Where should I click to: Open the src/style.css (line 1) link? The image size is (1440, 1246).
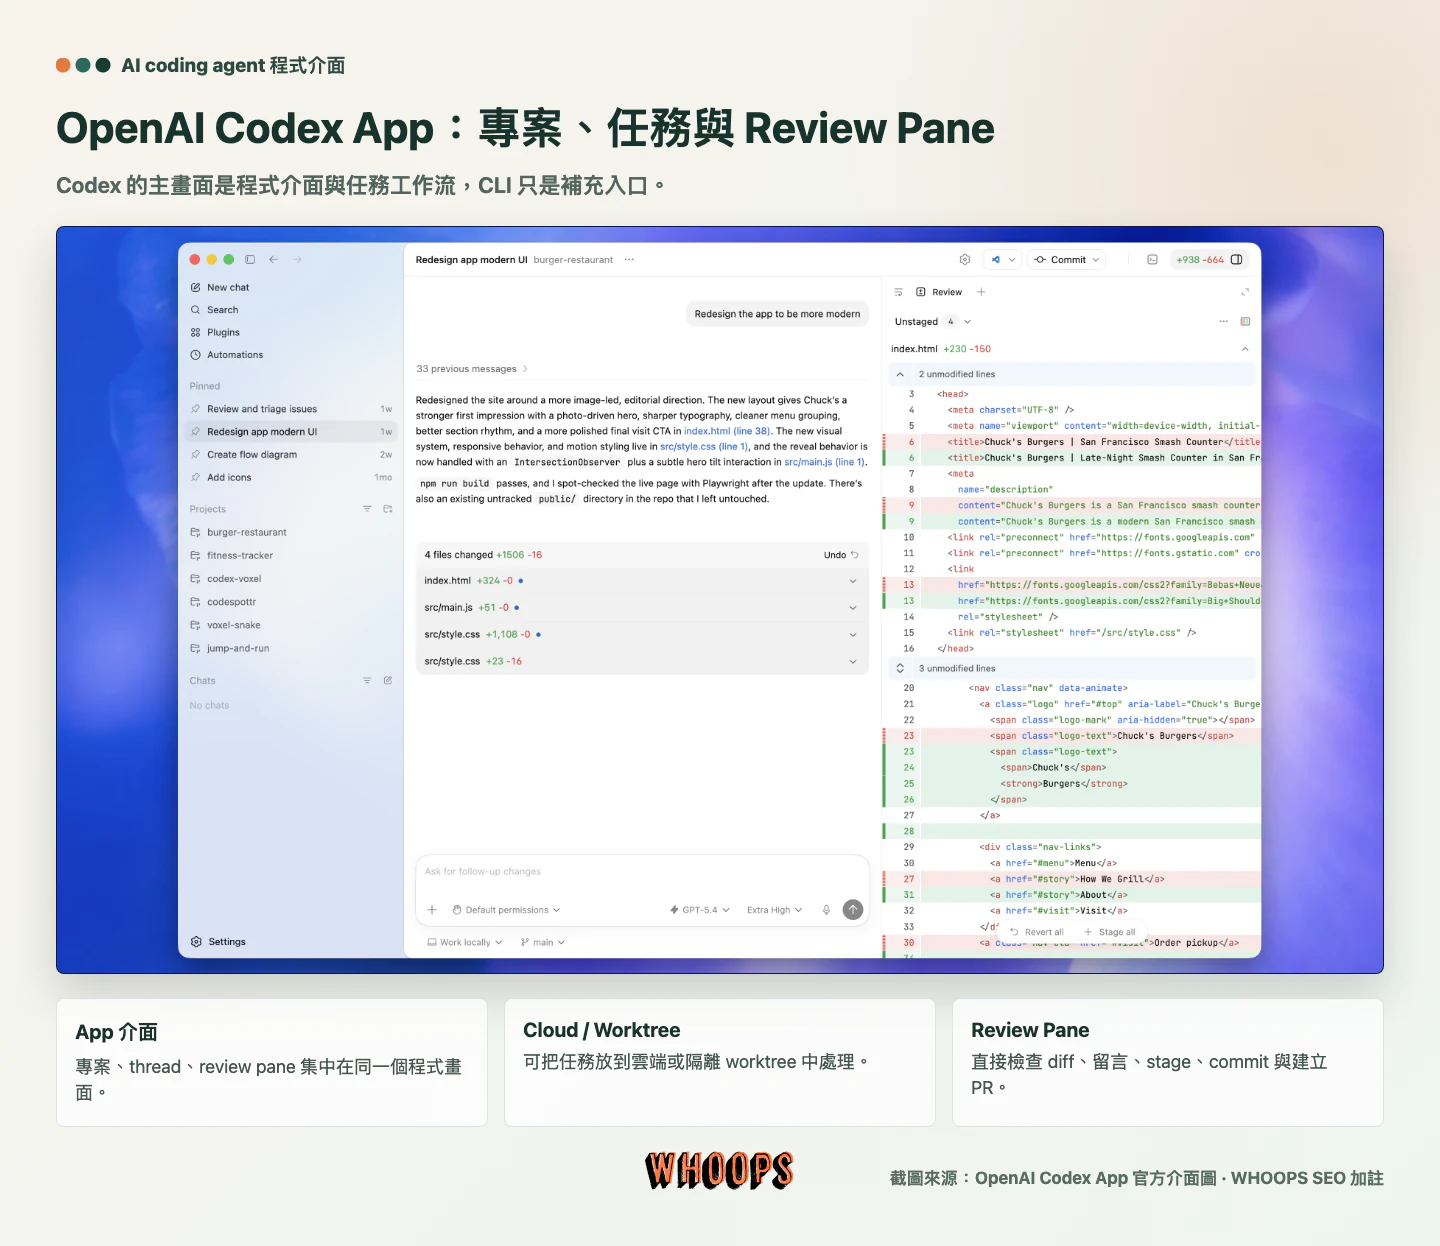pyautogui.click(x=704, y=447)
